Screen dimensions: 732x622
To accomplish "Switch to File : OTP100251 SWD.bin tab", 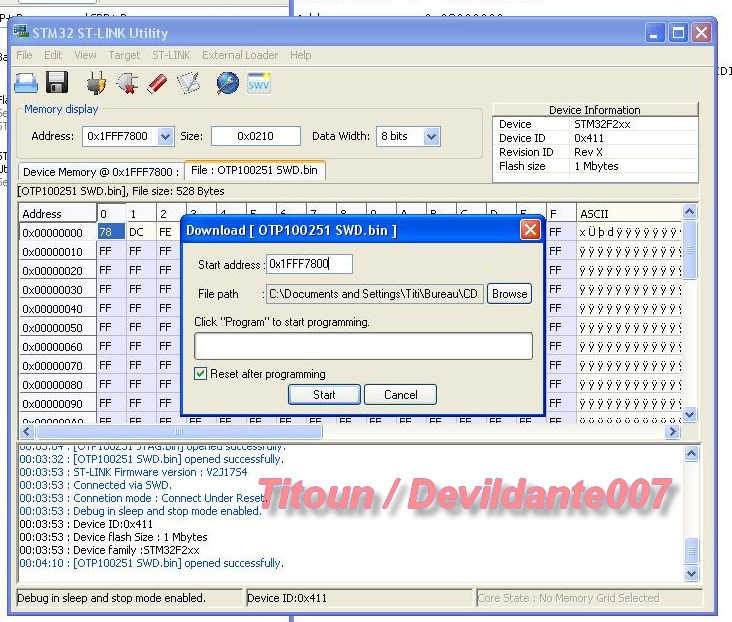I will pyautogui.click(x=255, y=170).
